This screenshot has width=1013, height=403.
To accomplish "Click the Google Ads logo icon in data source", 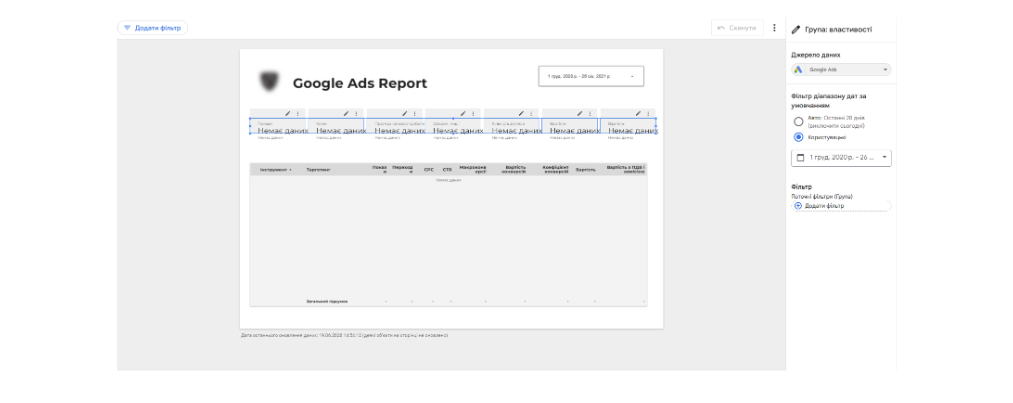I will (799, 70).
